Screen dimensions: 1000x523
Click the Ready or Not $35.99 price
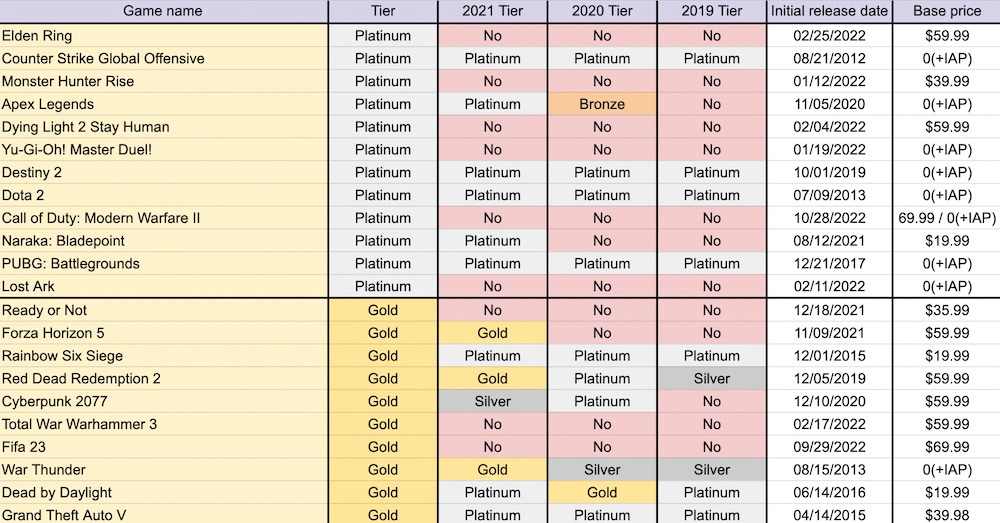pyautogui.click(x=946, y=310)
